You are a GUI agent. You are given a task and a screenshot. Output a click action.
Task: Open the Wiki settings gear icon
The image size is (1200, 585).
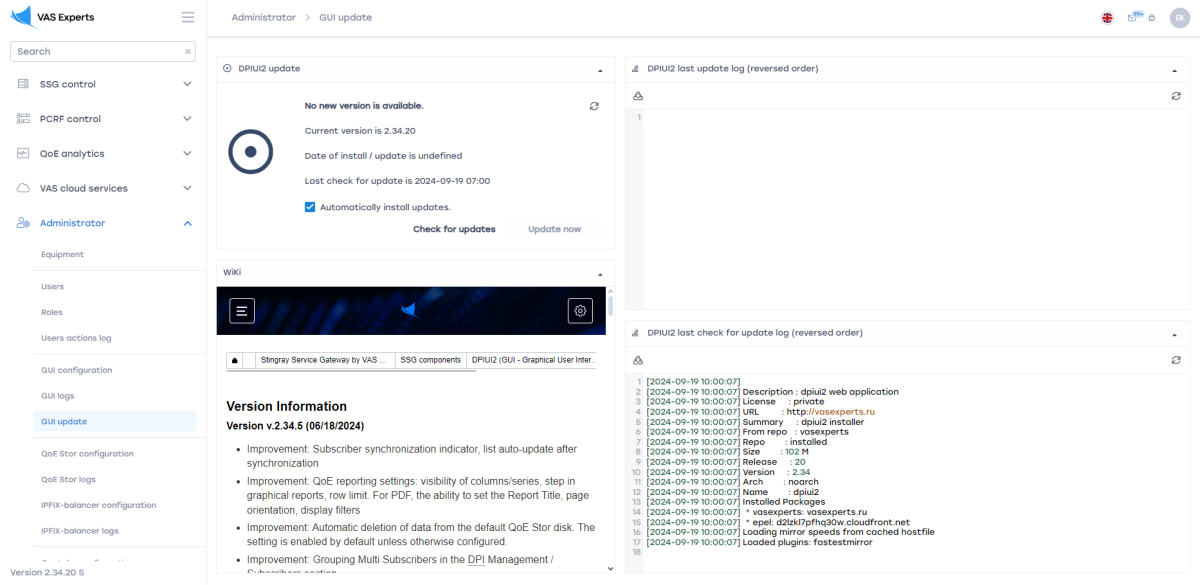point(580,311)
